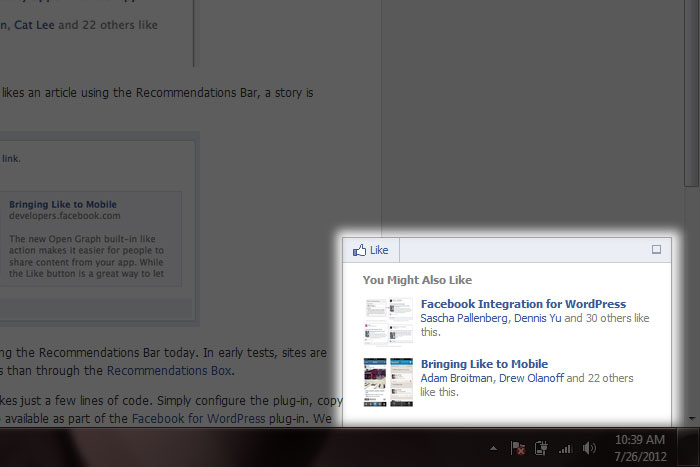Click the scroll down arrow of page scrollbar
The height and width of the screenshot is (467, 700).
click(692, 419)
